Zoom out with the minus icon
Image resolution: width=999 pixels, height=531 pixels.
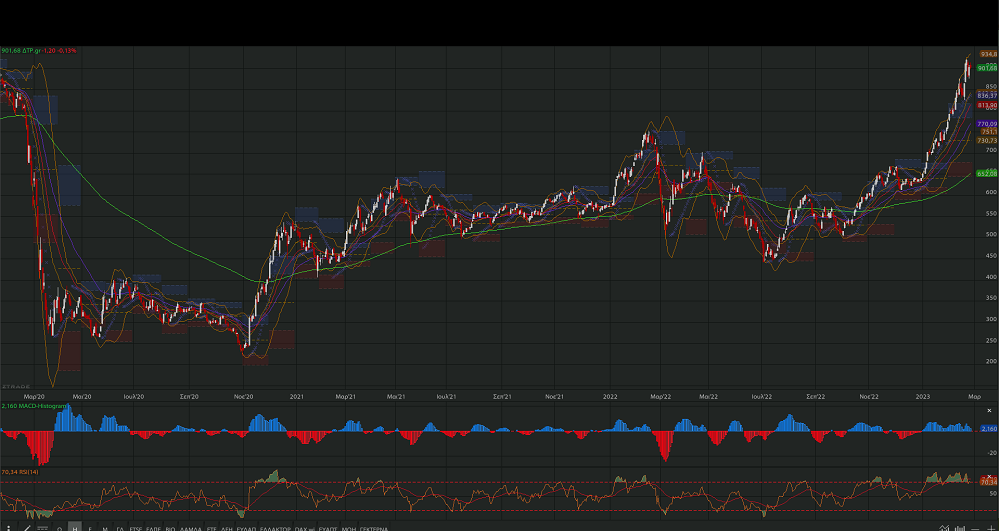[x=975, y=528]
